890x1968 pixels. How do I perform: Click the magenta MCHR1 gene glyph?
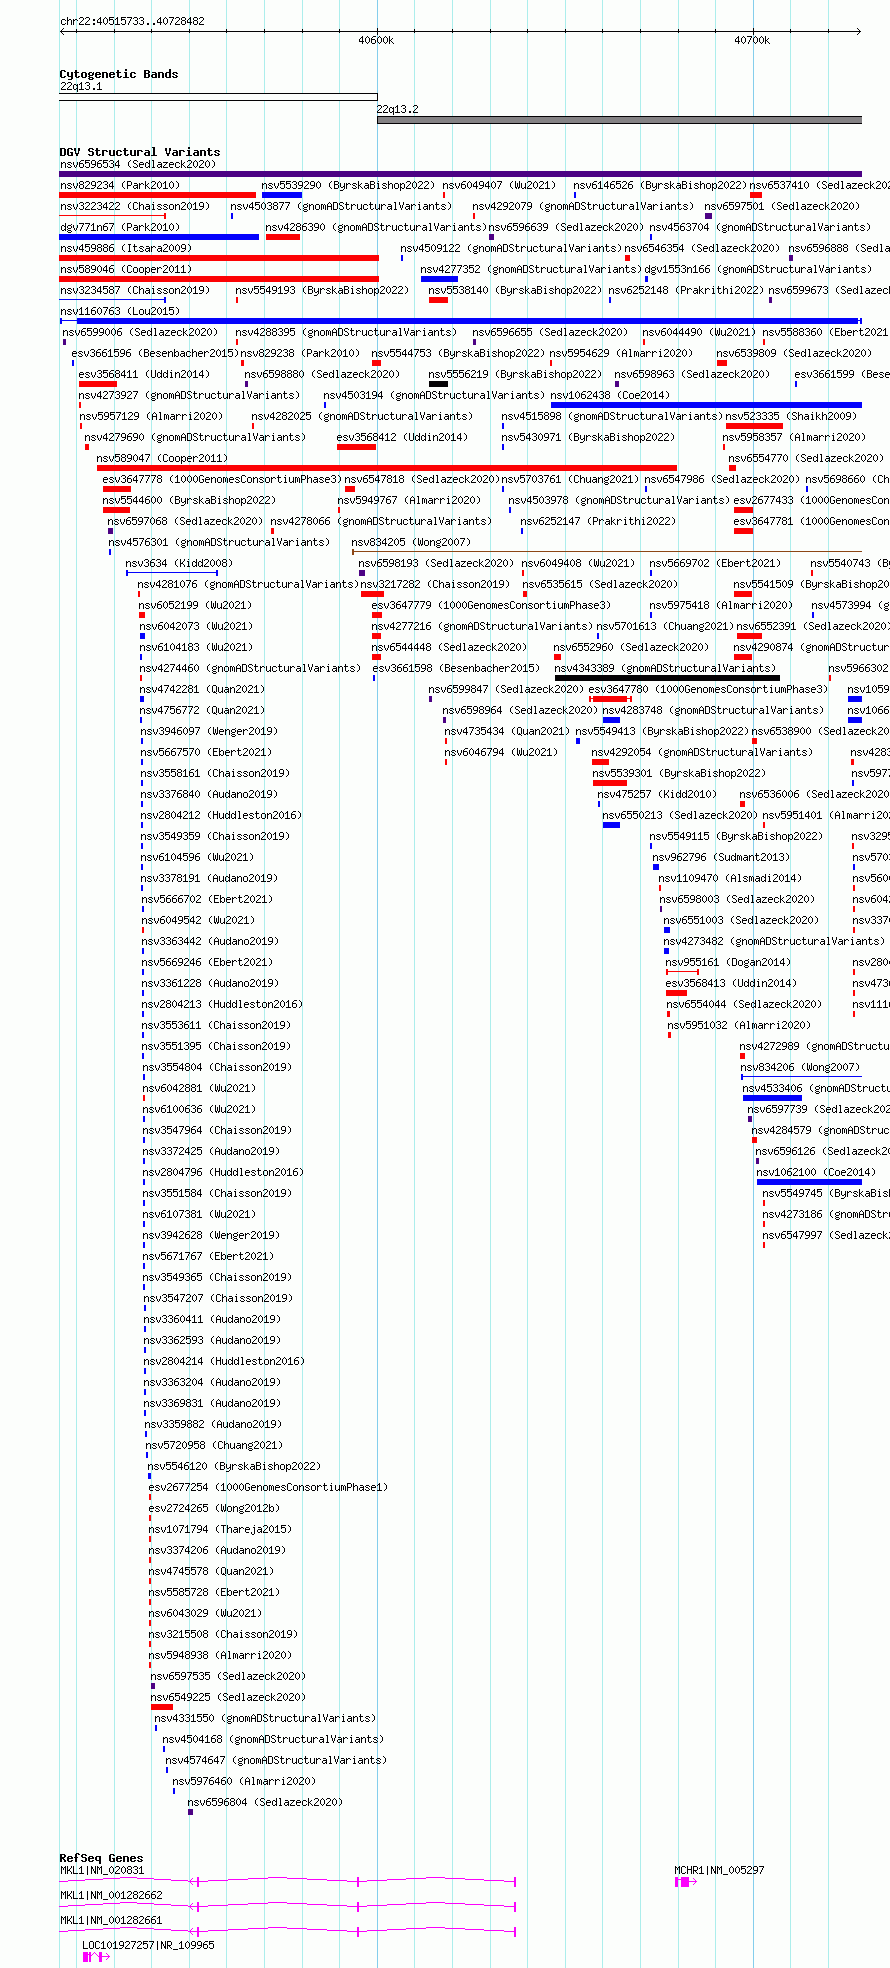685,1882
